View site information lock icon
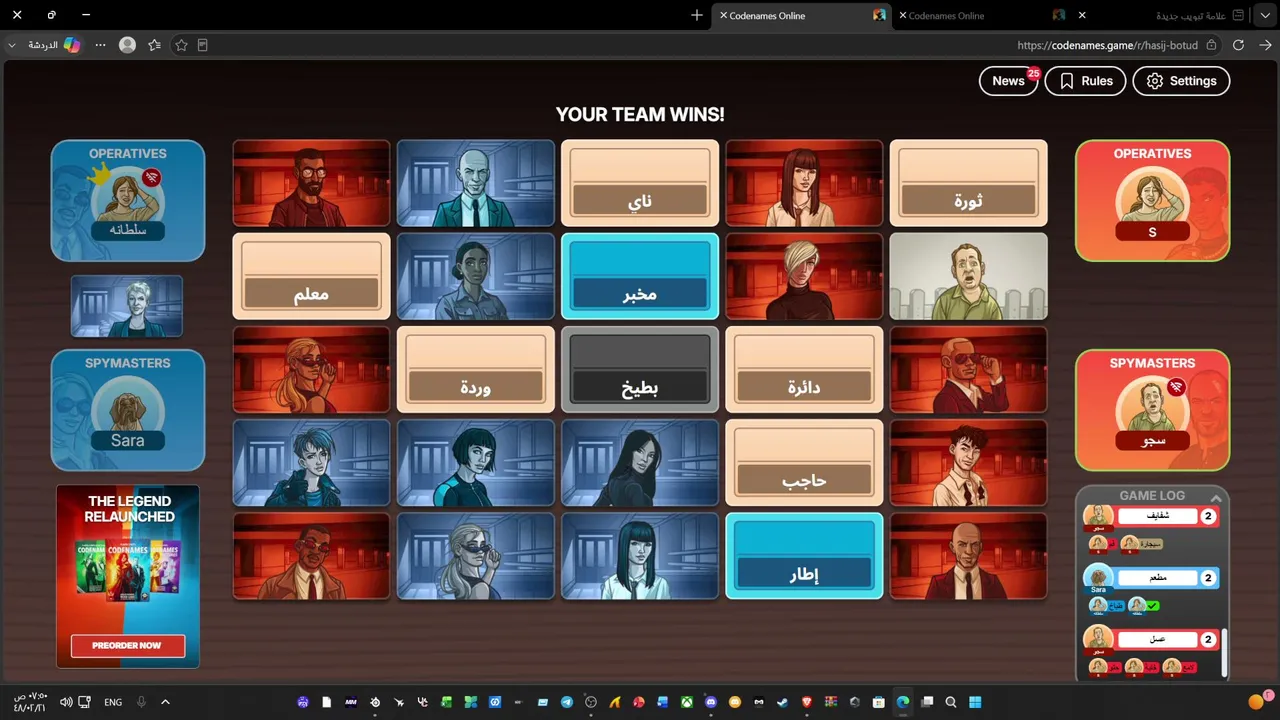 click(1211, 45)
